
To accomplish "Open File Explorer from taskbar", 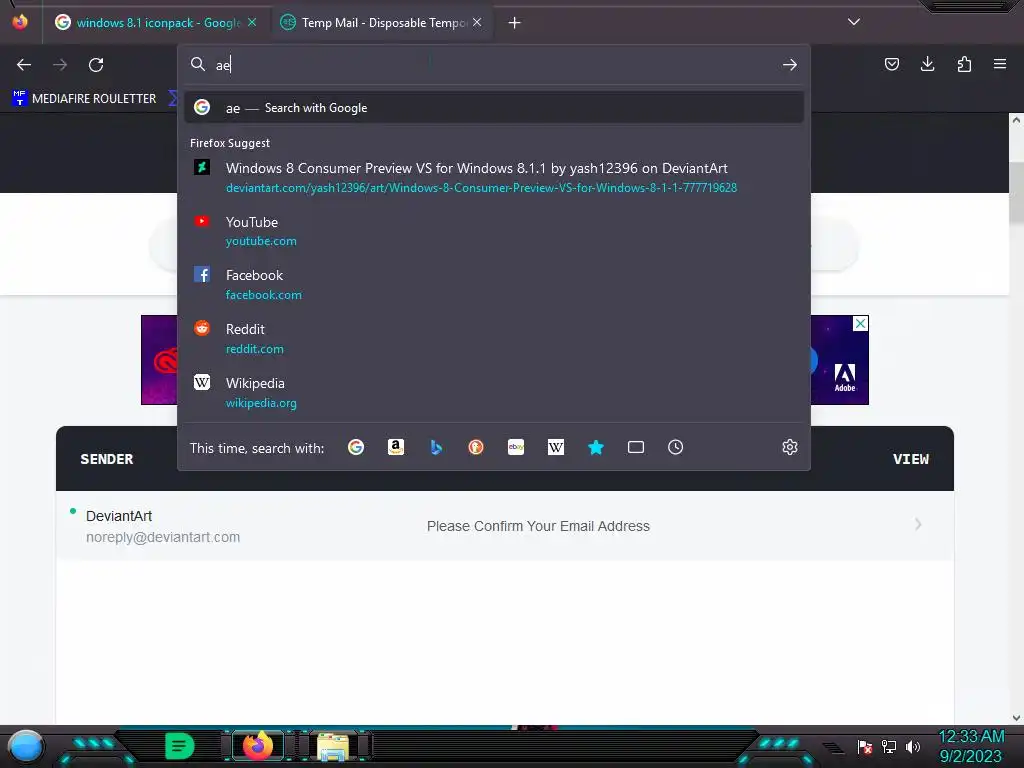I will pyautogui.click(x=333, y=746).
